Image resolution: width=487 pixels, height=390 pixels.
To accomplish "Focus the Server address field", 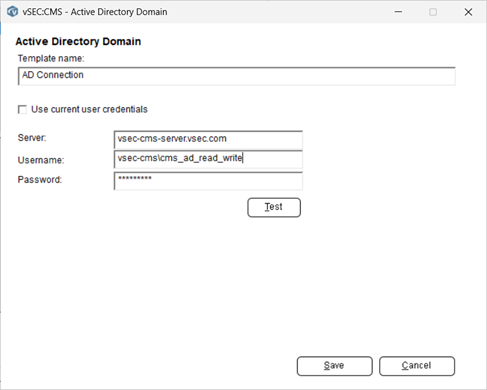I will coord(208,139).
